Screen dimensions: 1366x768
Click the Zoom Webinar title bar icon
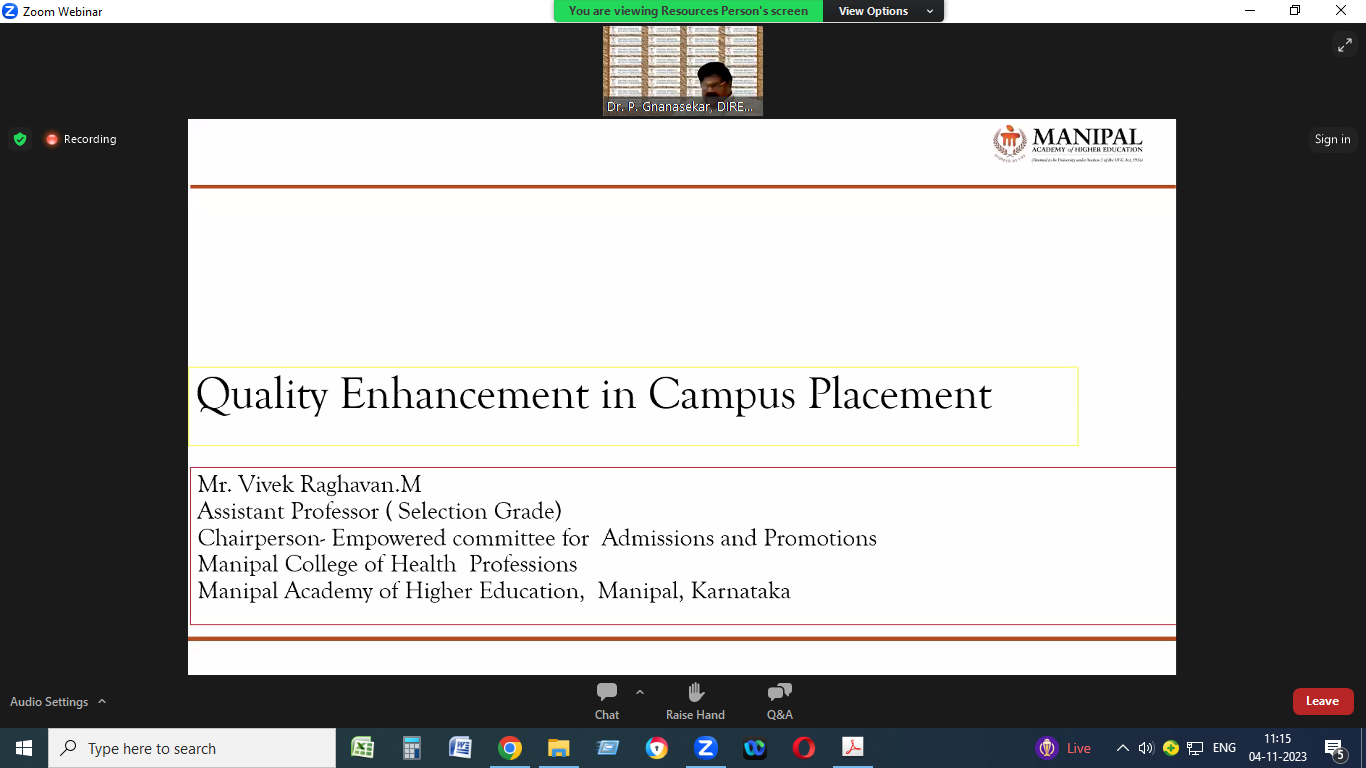coord(10,11)
